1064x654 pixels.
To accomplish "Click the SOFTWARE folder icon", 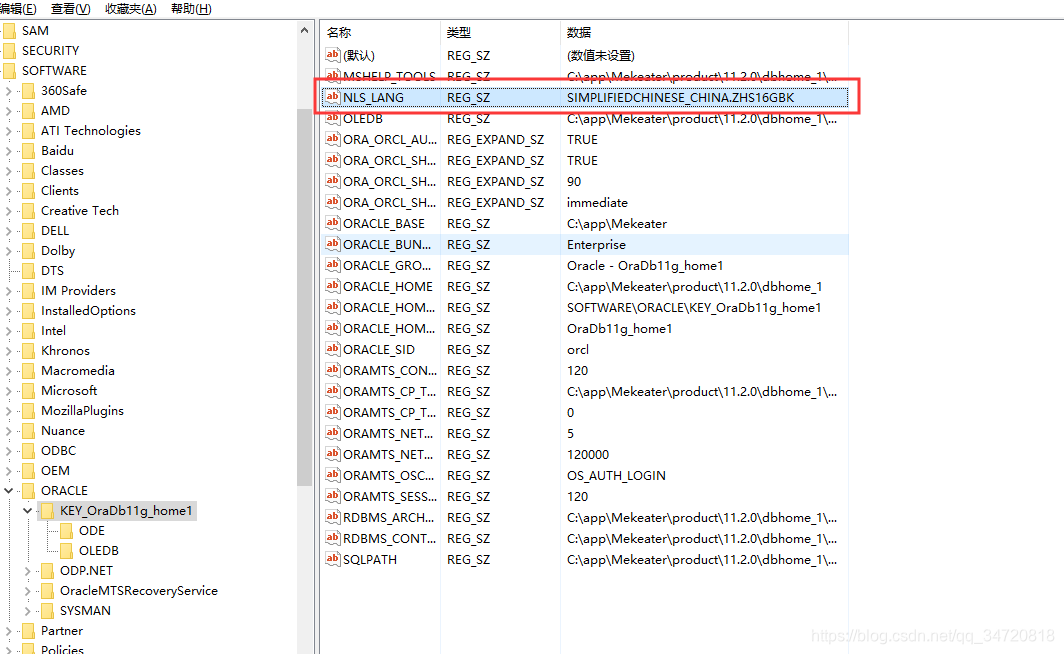I will pyautogui.click(x=9, y=71).
